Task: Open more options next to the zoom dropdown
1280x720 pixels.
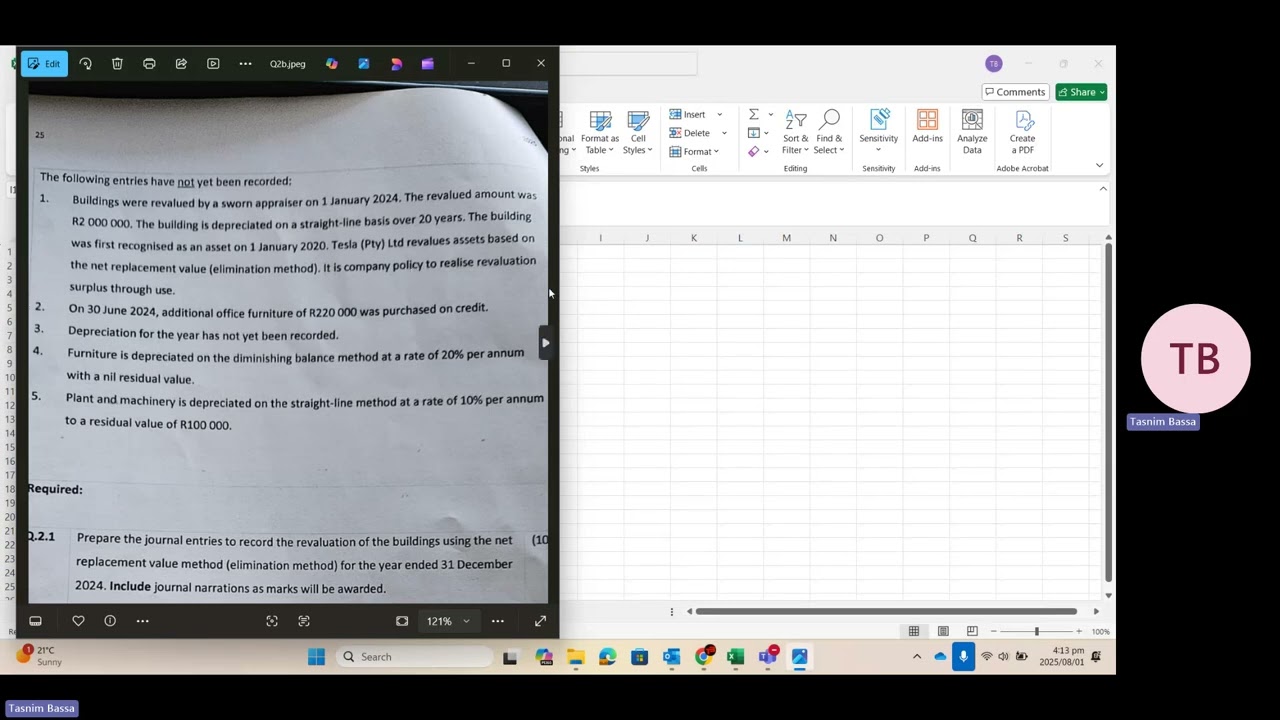Action: (497, 621)
